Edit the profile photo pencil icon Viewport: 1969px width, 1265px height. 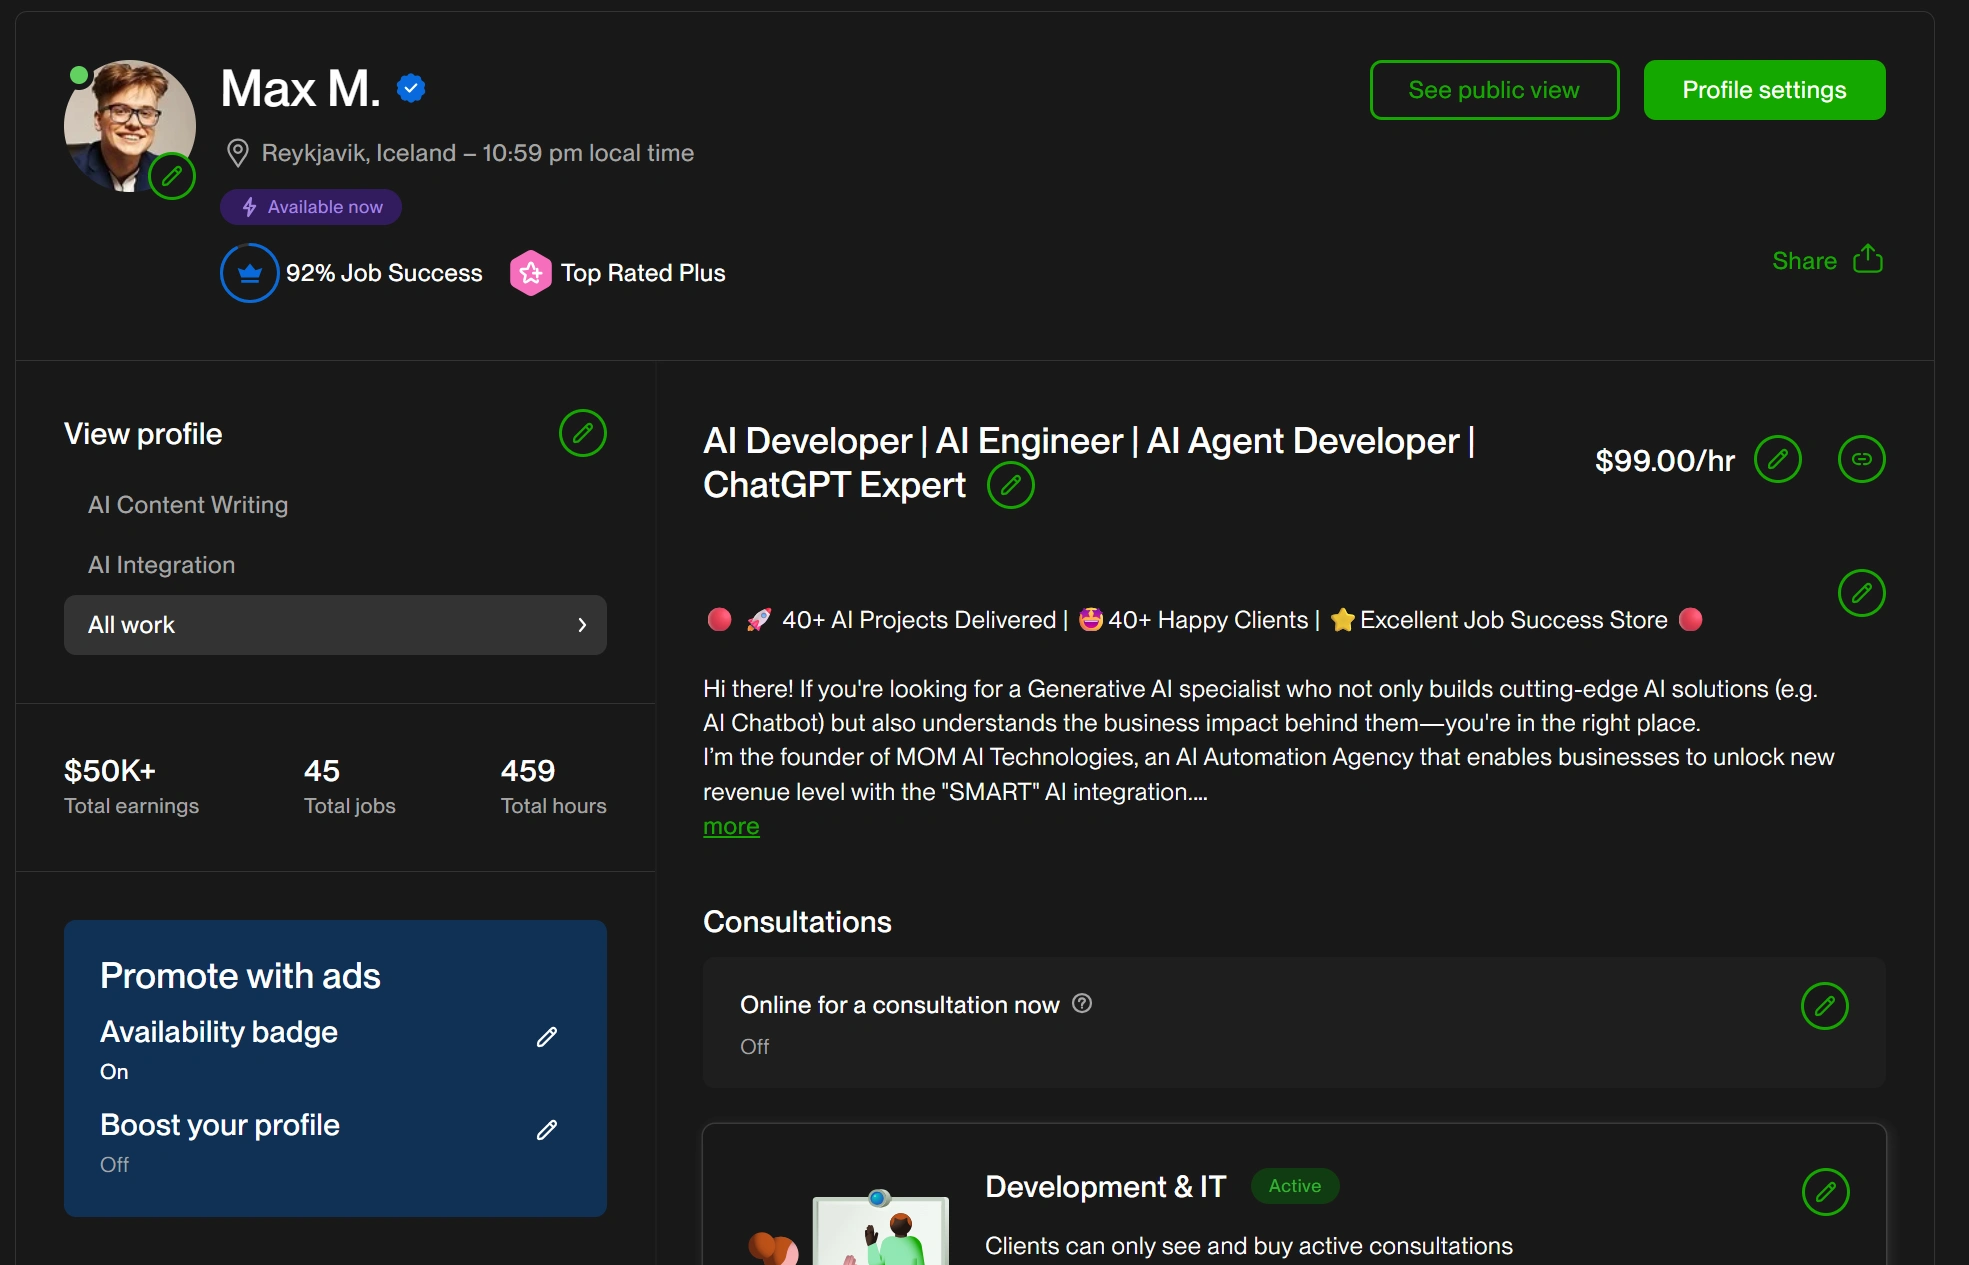point(172,177)
